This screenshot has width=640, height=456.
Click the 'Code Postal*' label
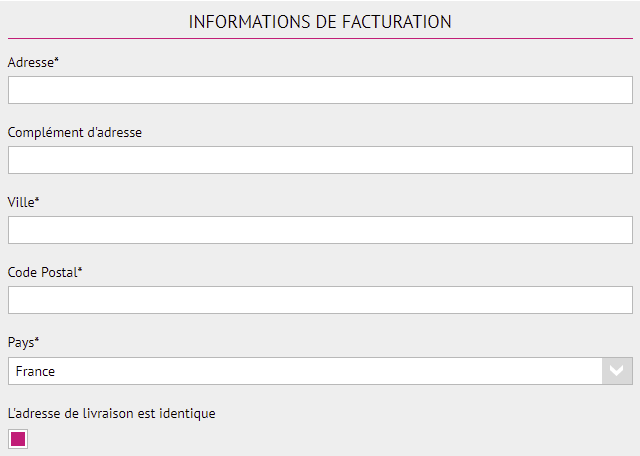pyautogui.click(x=45, y=272)
